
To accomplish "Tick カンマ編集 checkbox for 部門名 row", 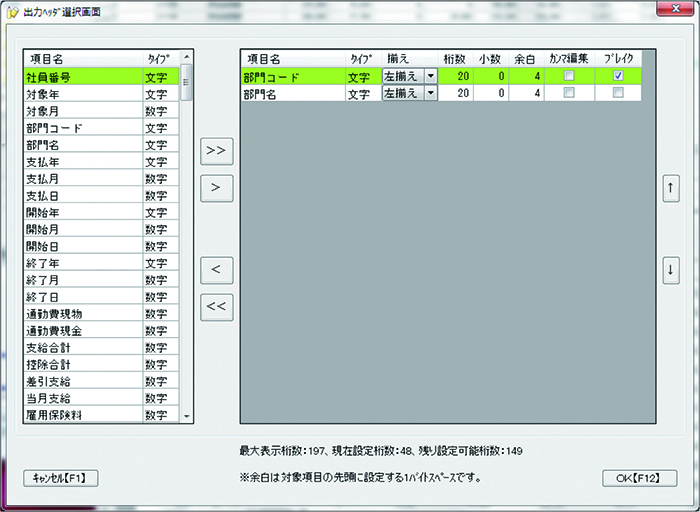I will click(x=569, y=93).
